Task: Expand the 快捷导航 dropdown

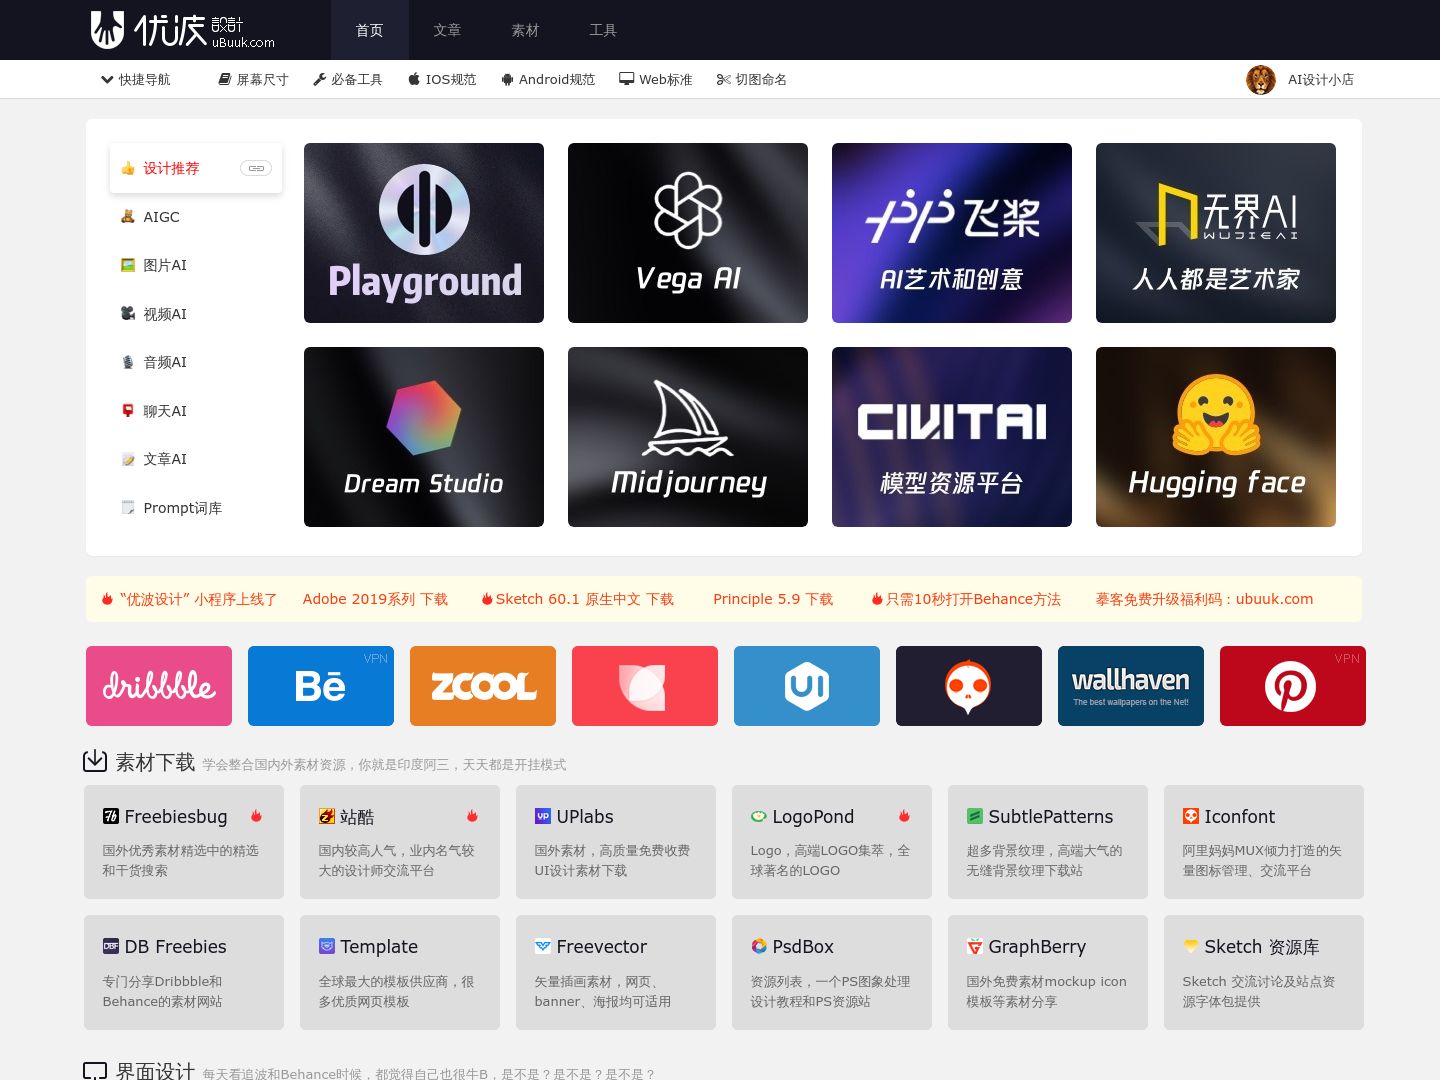Action: pos(135,79)
